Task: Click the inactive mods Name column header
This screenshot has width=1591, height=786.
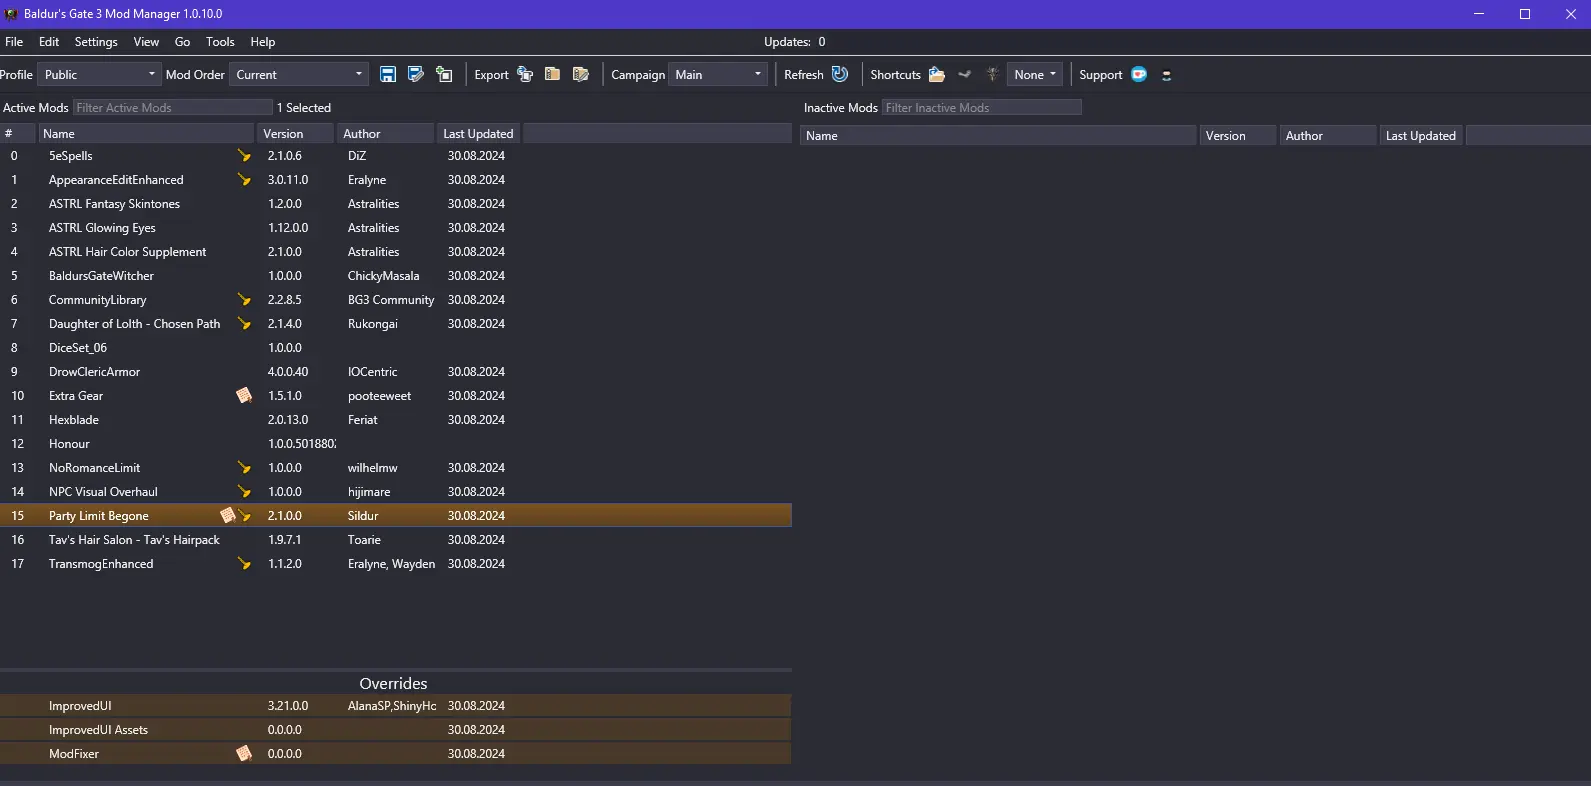Action: pyautogui.click(x=998, y=136)
